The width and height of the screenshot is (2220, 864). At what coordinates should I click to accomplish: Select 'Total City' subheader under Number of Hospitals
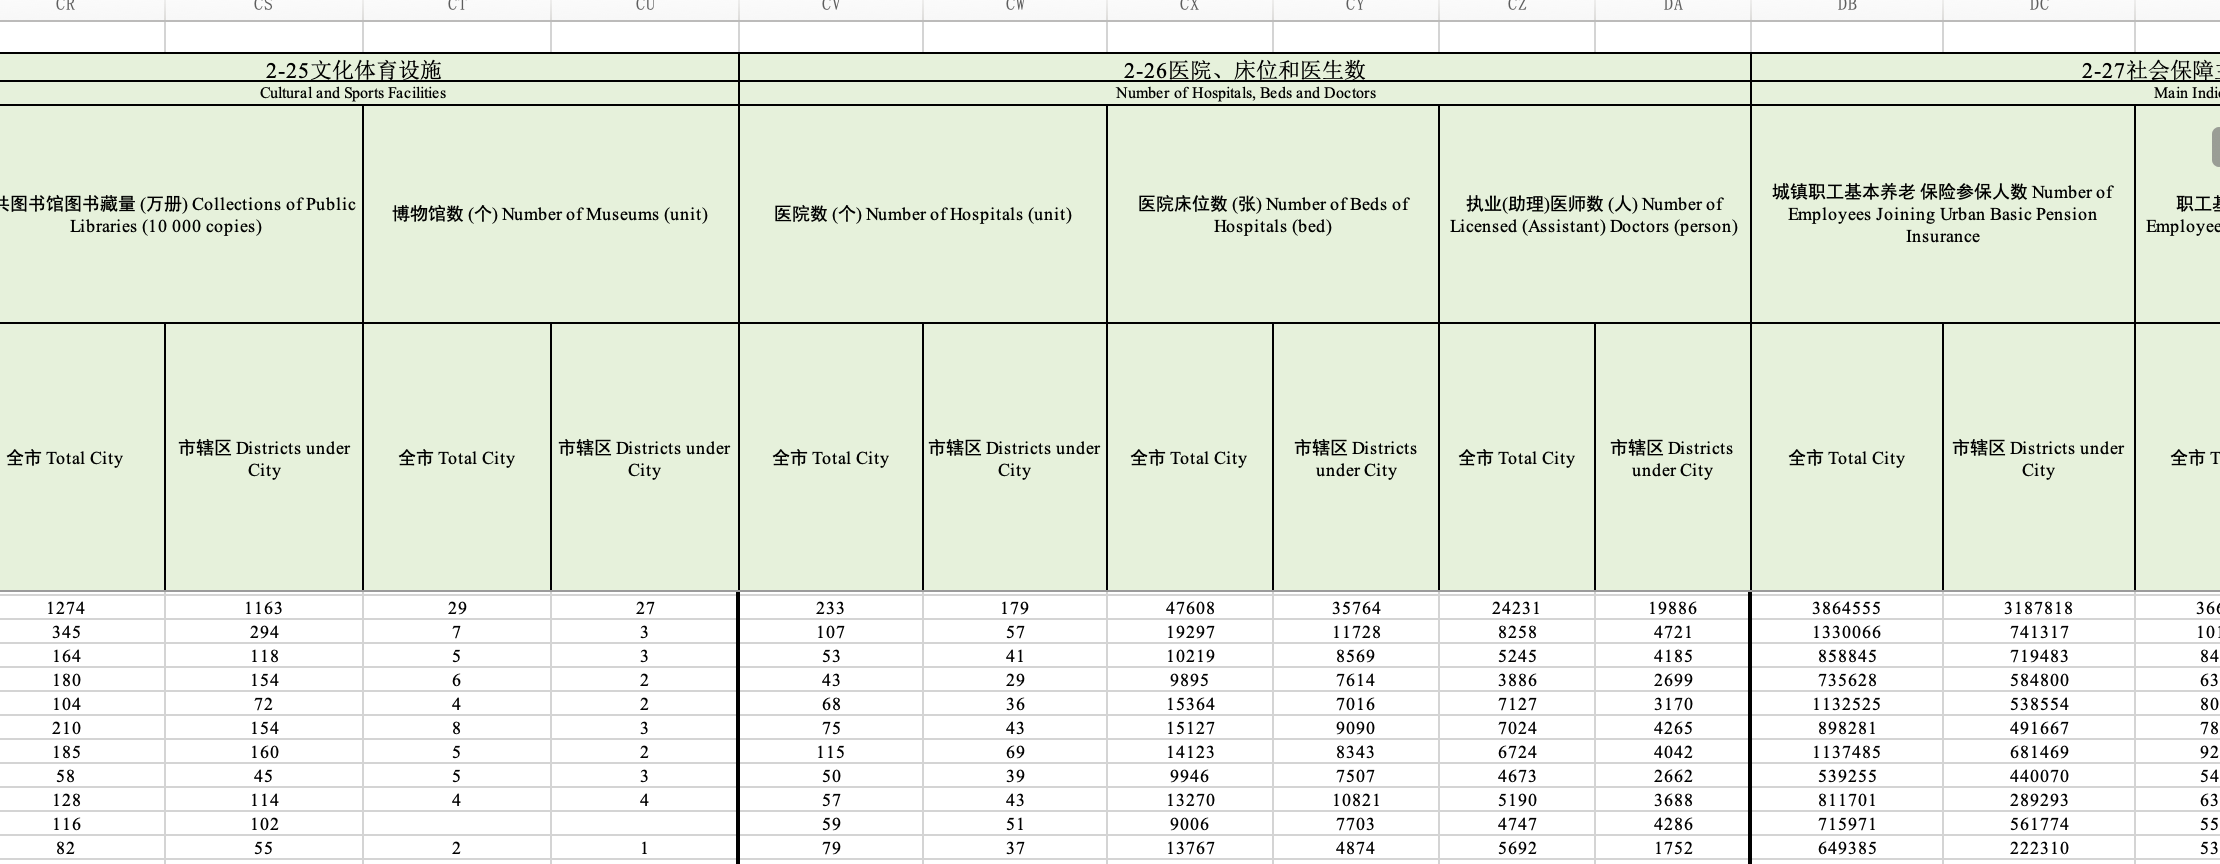click(x=831, y=458)
